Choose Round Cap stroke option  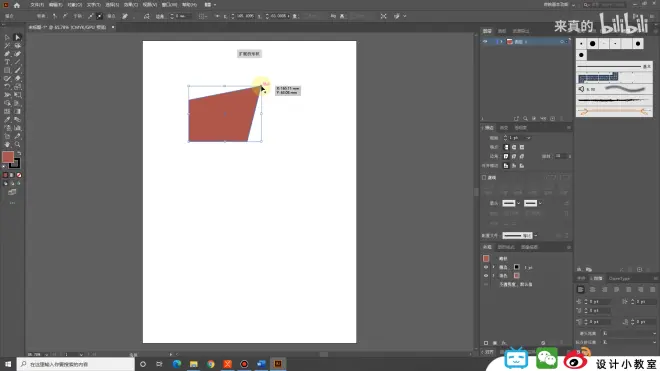click(x=514, y=147)
